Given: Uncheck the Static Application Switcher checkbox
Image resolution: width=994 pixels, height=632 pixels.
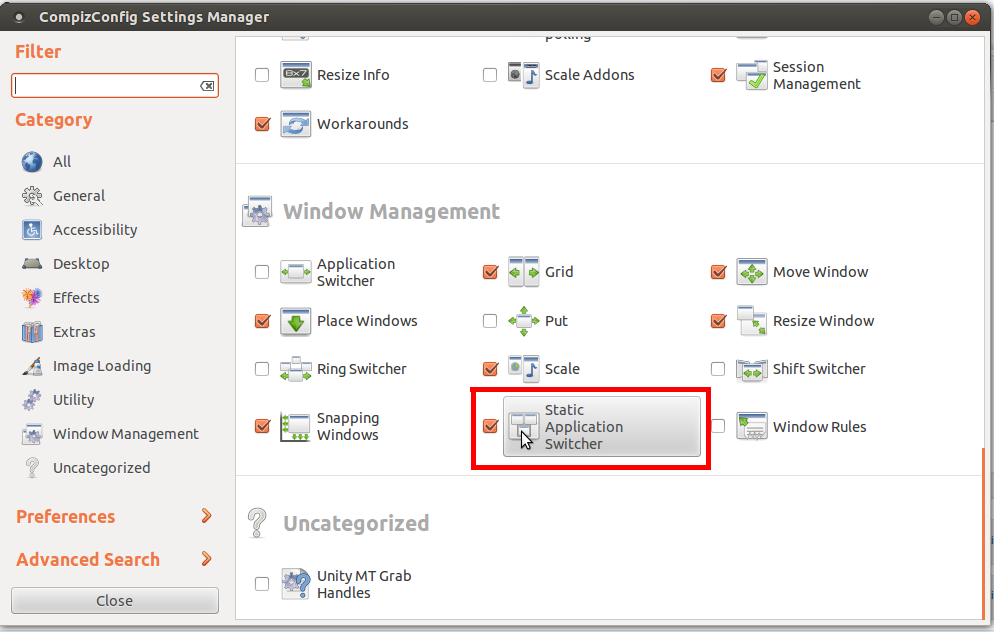Looking at the screenshot, I should [490, 426].
